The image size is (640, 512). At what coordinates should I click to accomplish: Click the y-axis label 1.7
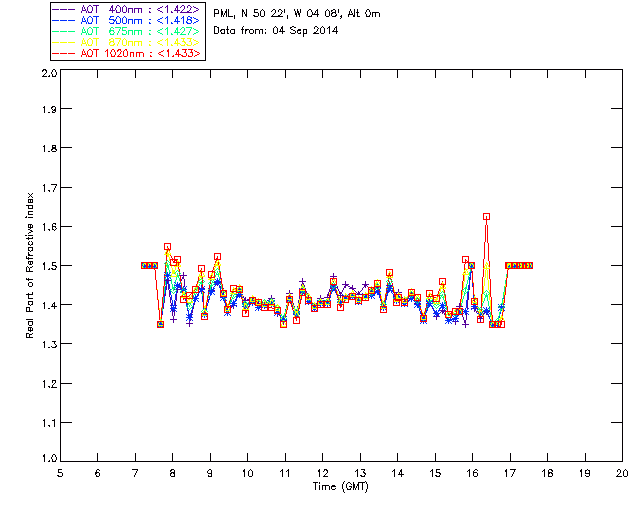(49, 187)
